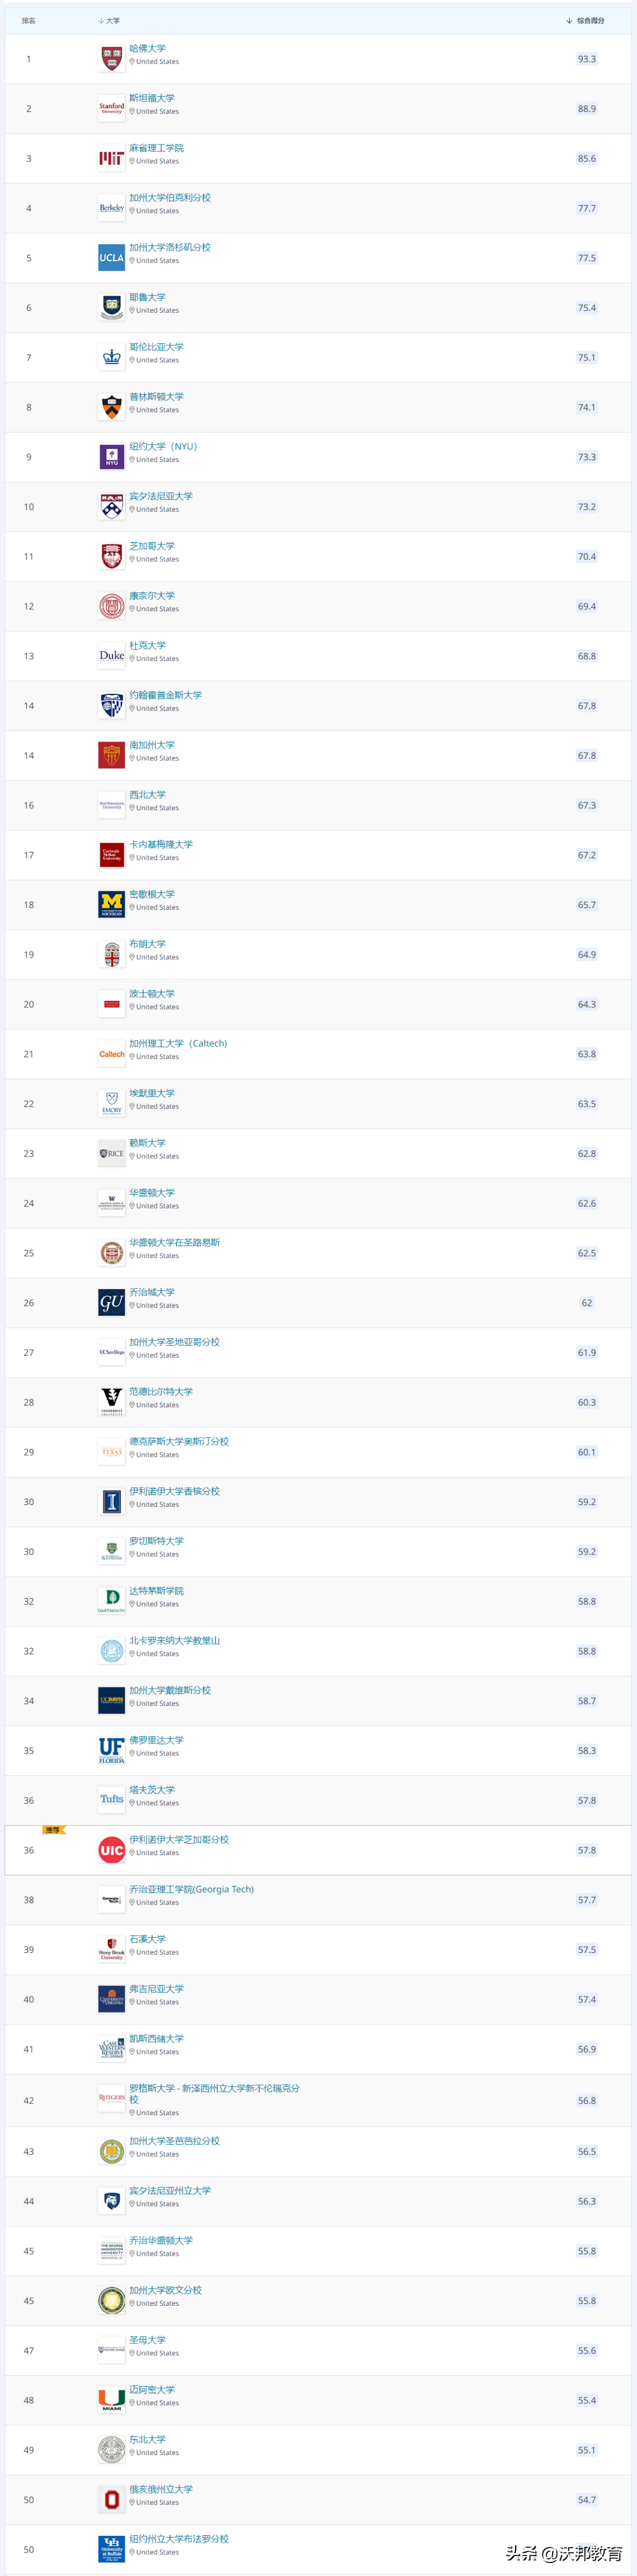Sort by 综合得分 column header
Image resolution: width=637 pixels, height=2576 pixels.
click(589, 20)
